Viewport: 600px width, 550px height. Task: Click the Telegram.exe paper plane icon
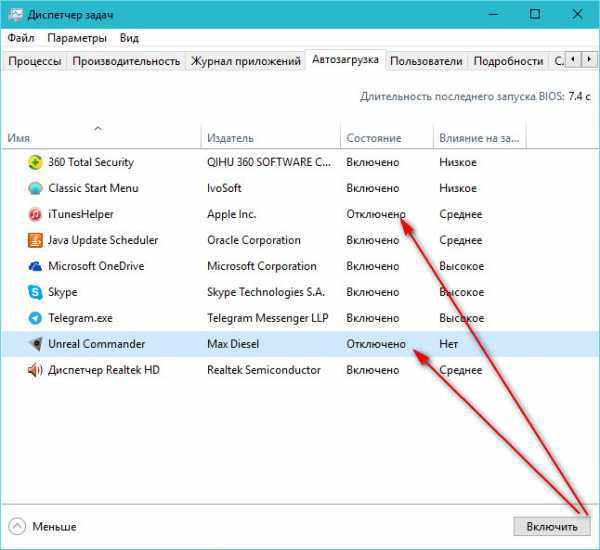35,318
